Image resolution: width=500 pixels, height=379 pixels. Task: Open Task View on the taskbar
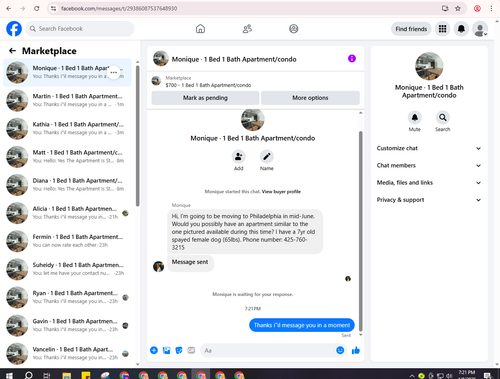coord(46,376)
